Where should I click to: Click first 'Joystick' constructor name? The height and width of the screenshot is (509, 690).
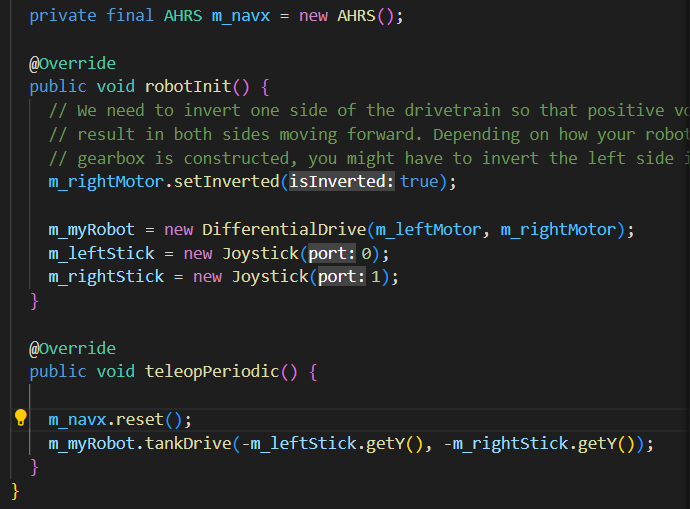tap(260, 254)
